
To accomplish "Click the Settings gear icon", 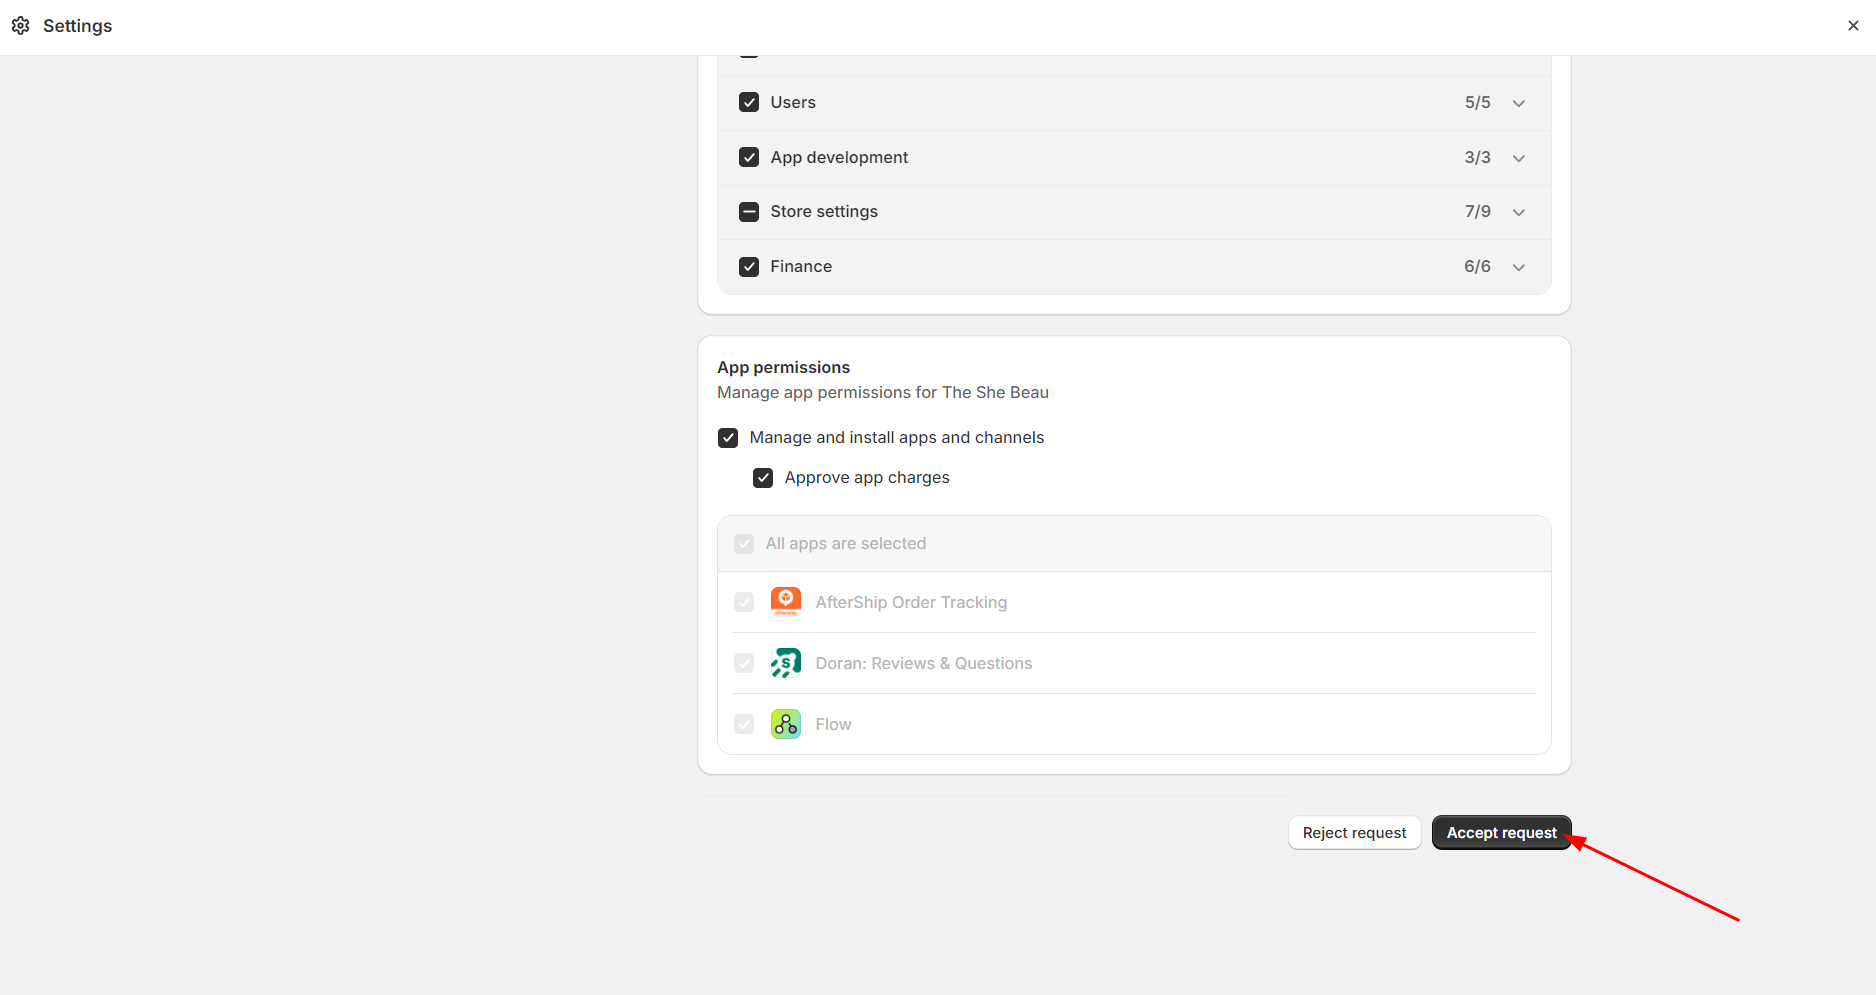I will tap(21, 26).
